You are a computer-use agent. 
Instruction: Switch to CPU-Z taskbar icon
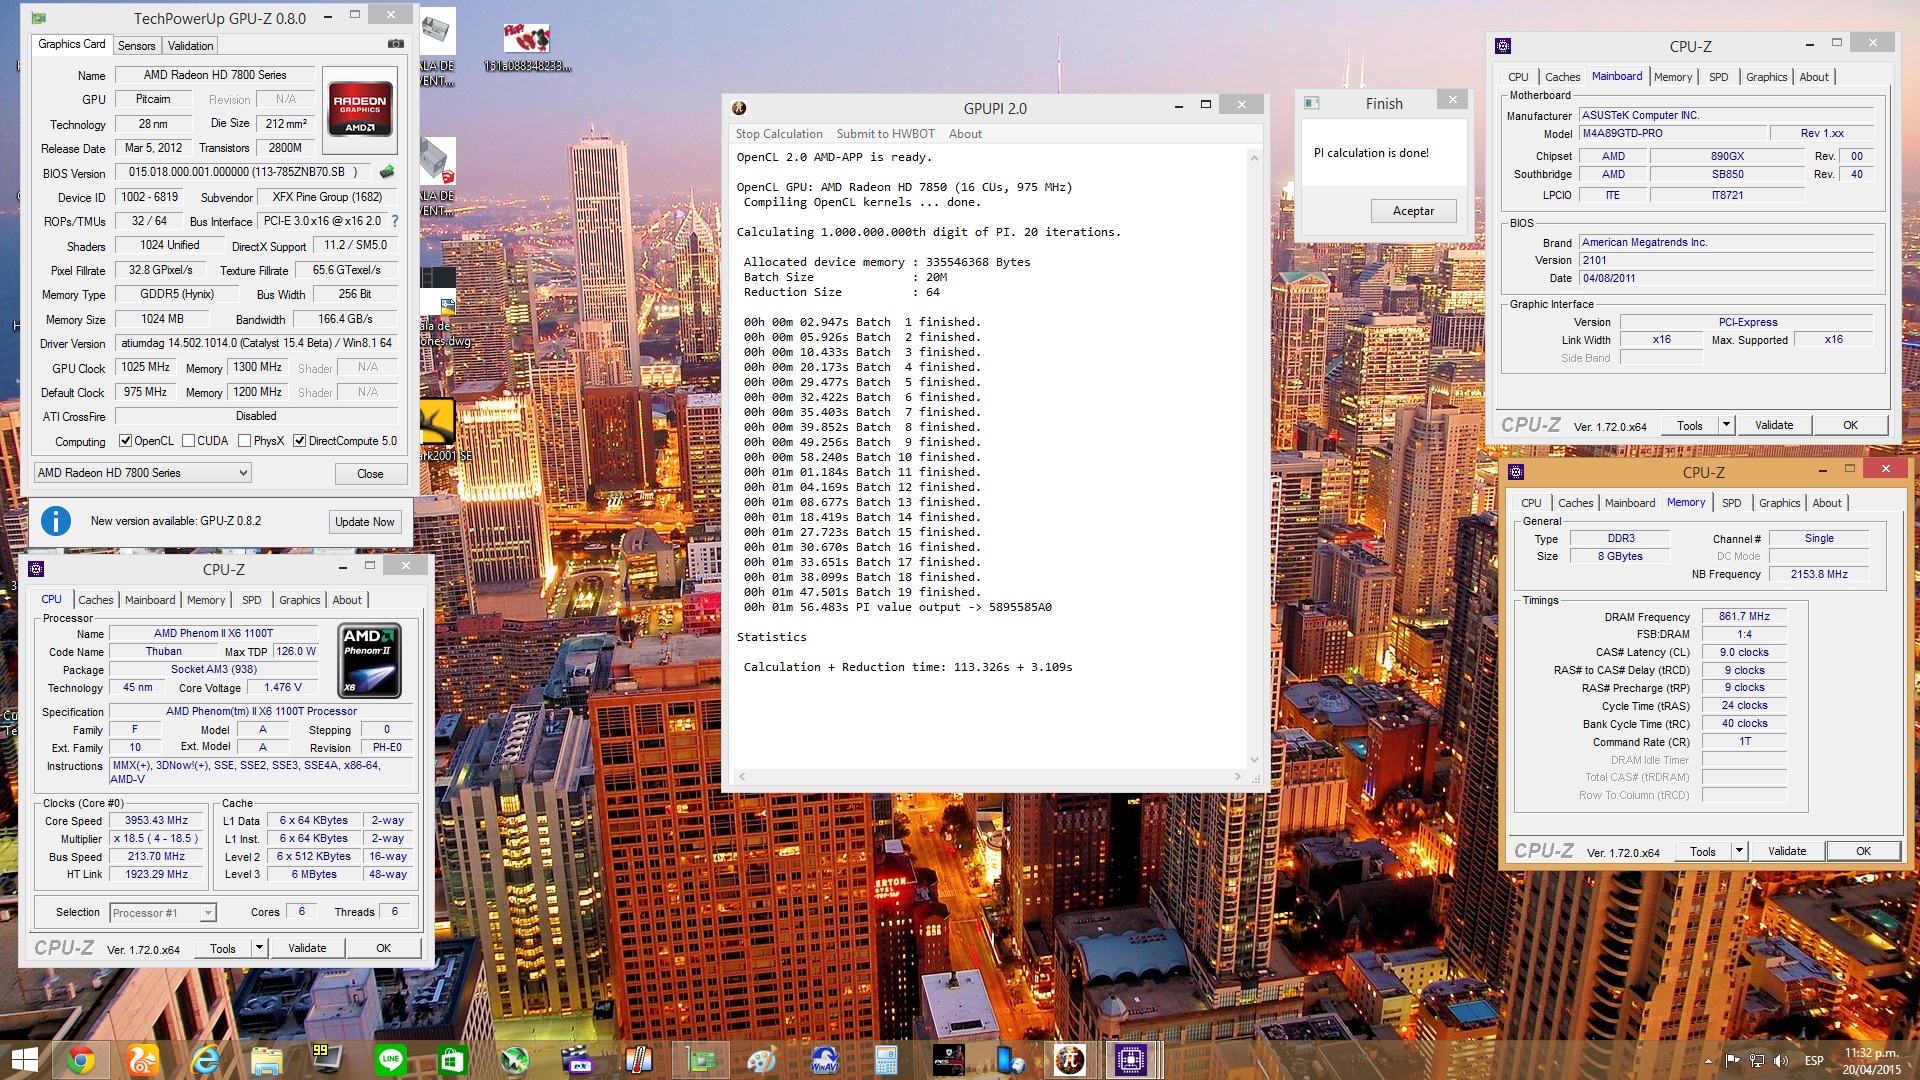tap(1131, 1060)
